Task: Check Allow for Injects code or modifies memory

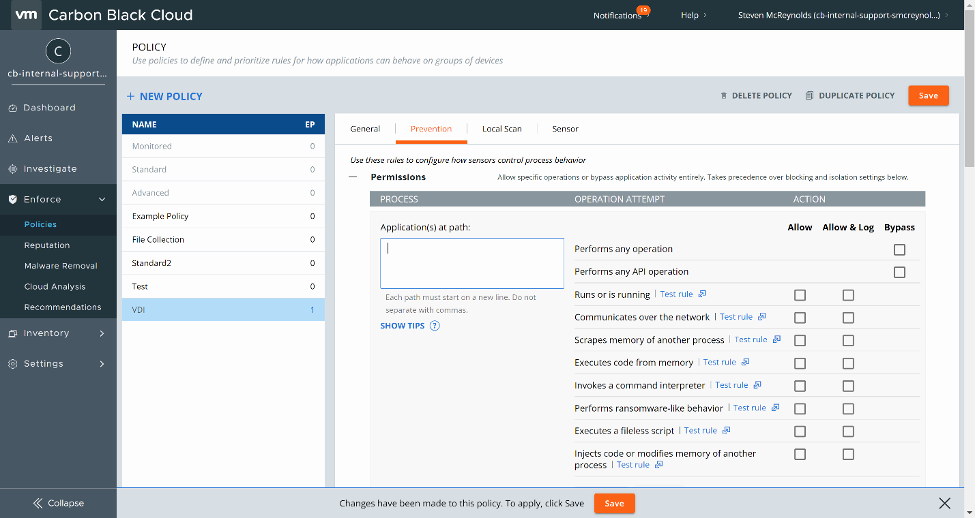Action: (800, 454)
